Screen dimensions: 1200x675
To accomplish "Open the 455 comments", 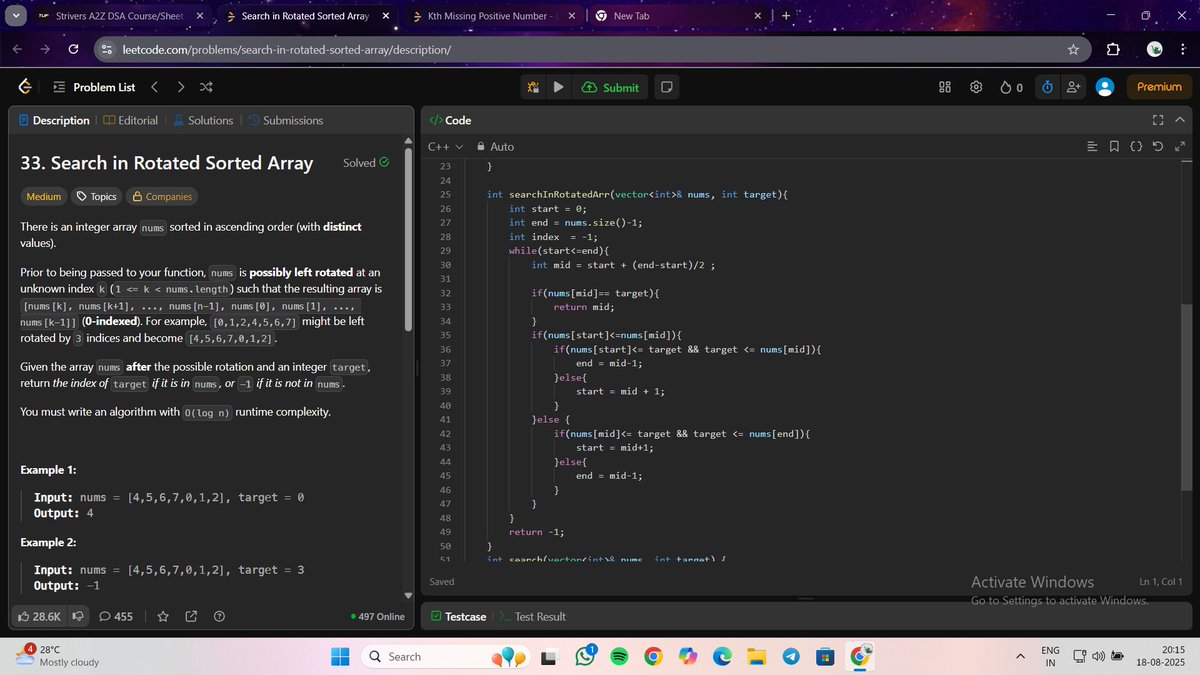I will coord(116,616).
